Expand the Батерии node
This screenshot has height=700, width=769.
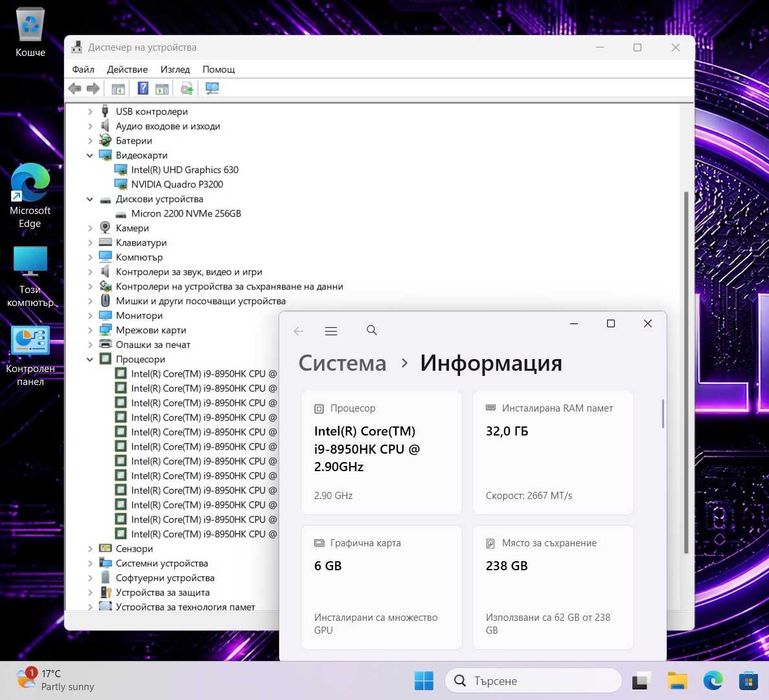tap(90, 141)
